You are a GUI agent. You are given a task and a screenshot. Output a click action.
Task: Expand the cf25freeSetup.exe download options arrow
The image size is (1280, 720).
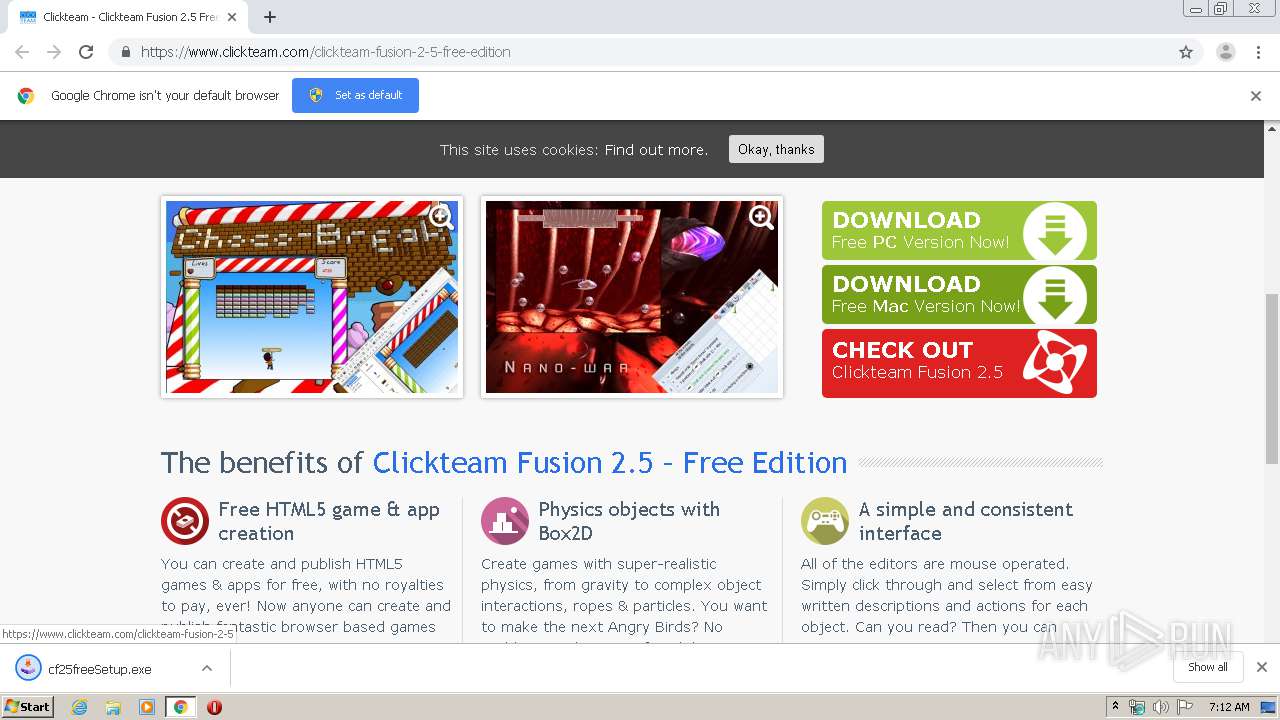click(x=206, y=668)
